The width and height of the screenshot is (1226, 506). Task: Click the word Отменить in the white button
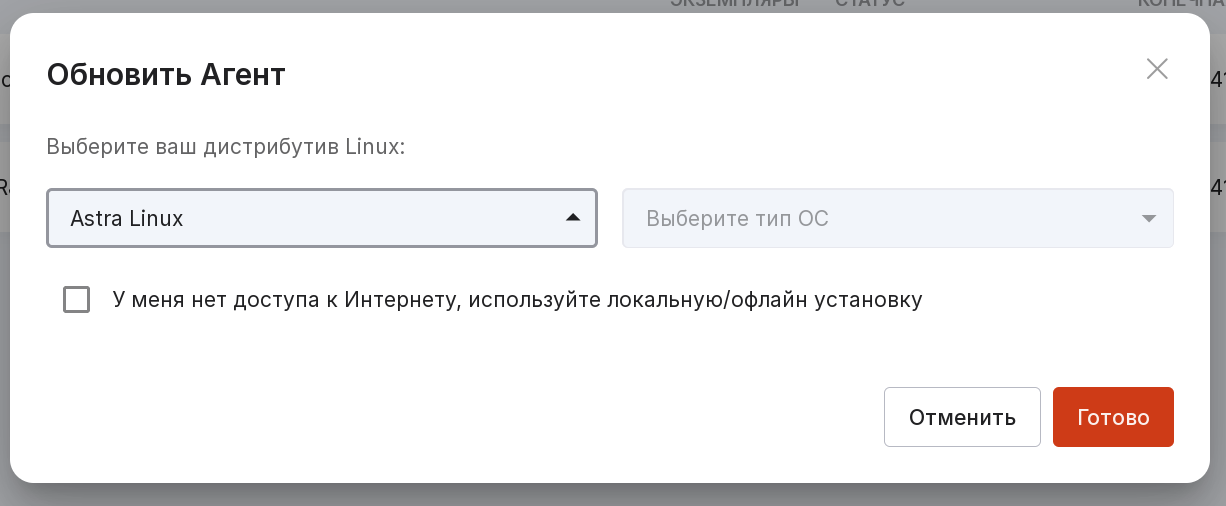coord(962,417)
